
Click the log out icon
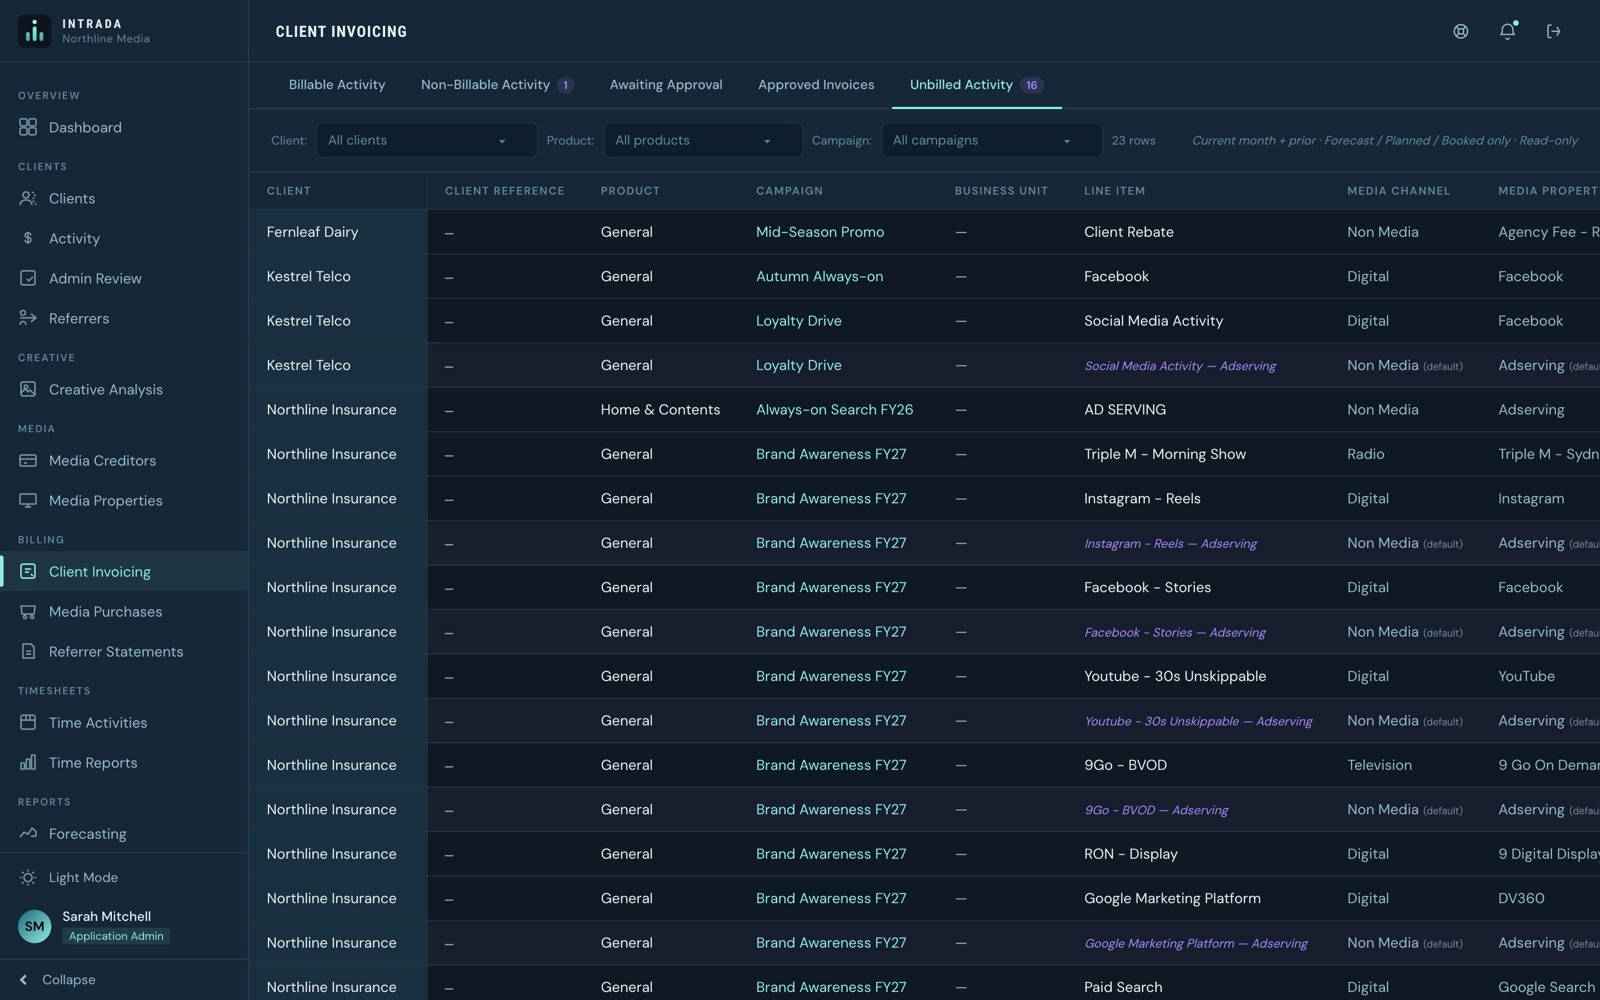1553,31
